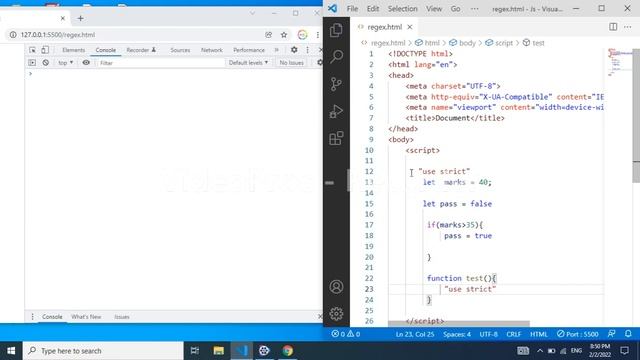The height and width of the screenshot is (360, 640).
Task: Open the Manage gear in VS Code
Action: click(336, 313)
